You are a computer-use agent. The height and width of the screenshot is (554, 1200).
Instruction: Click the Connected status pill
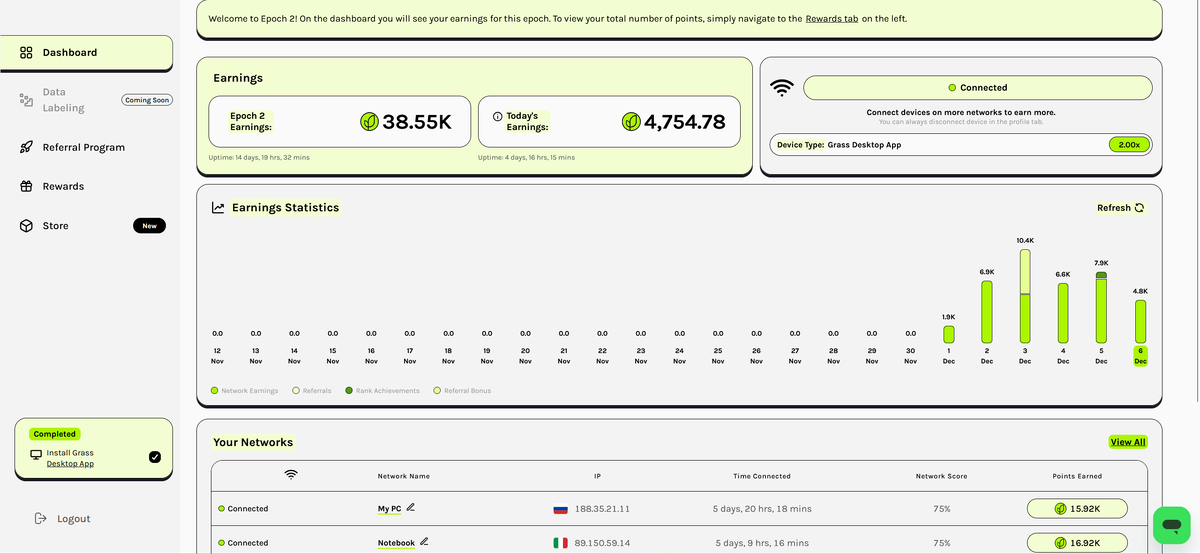(x=977, y=88)
